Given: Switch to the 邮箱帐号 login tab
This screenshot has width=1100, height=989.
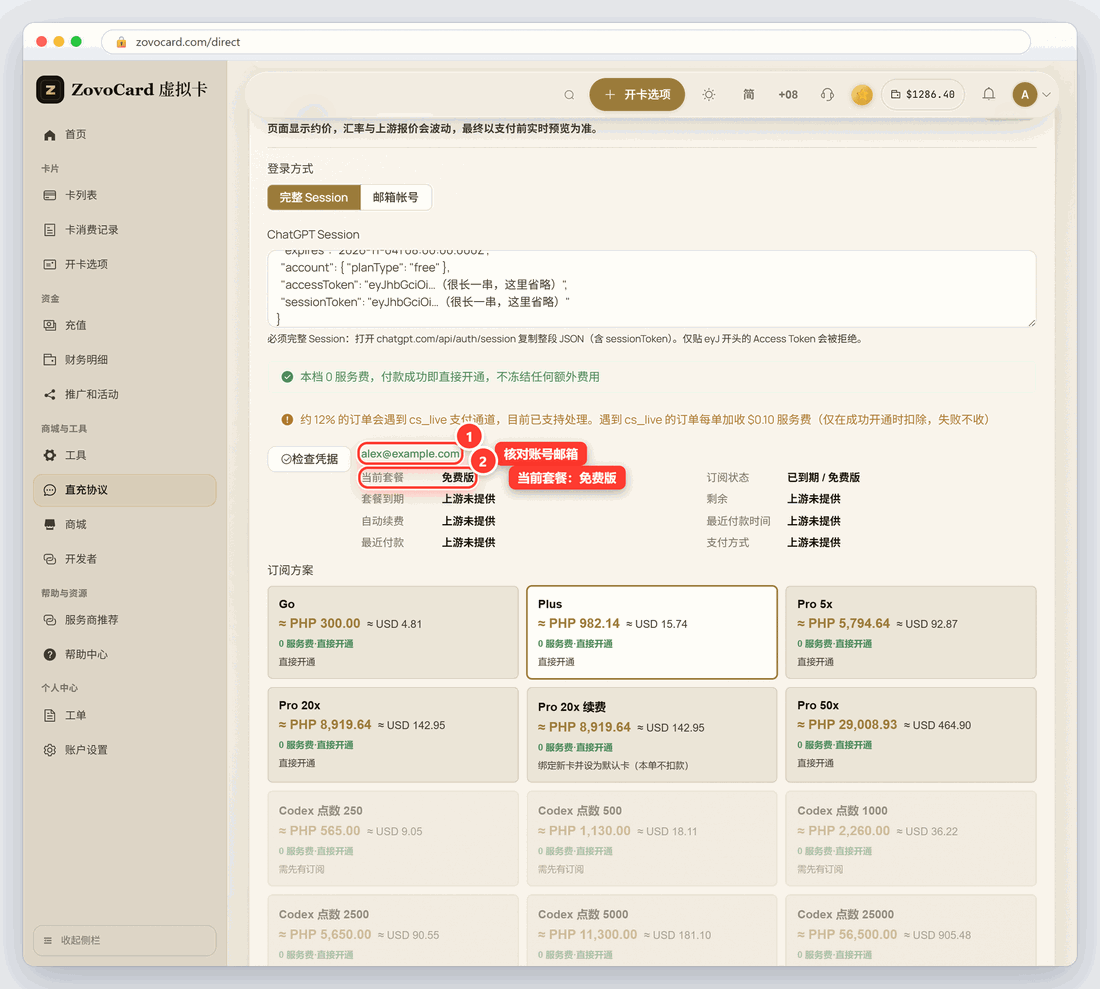Looking at the screenshot, I should [395, 198].
